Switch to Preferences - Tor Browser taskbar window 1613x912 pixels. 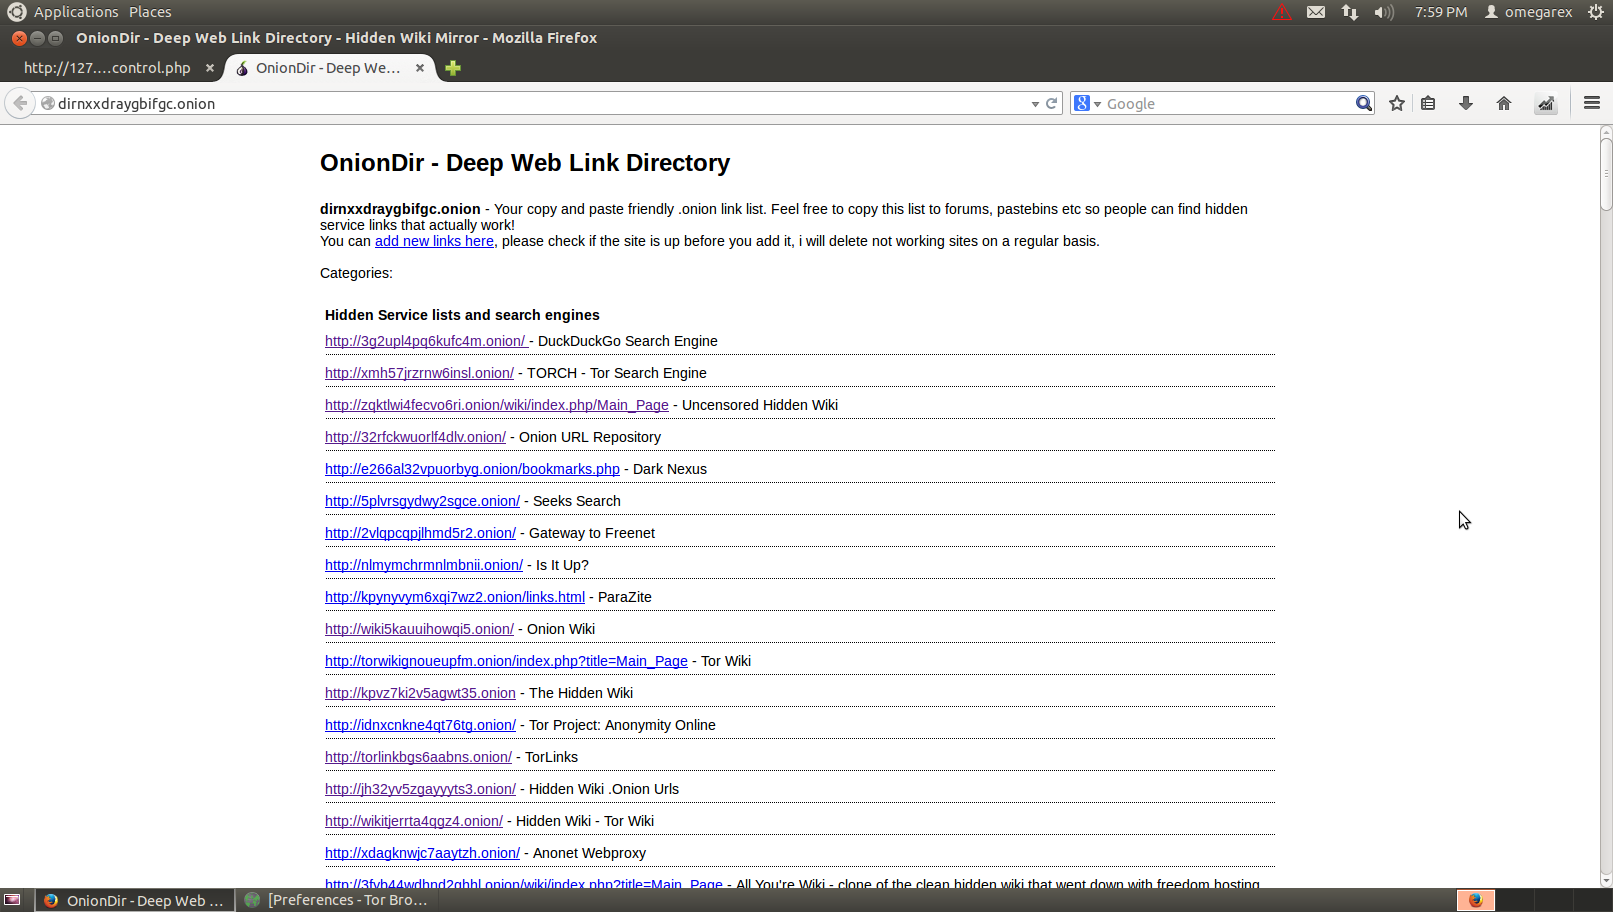point(337,900)
